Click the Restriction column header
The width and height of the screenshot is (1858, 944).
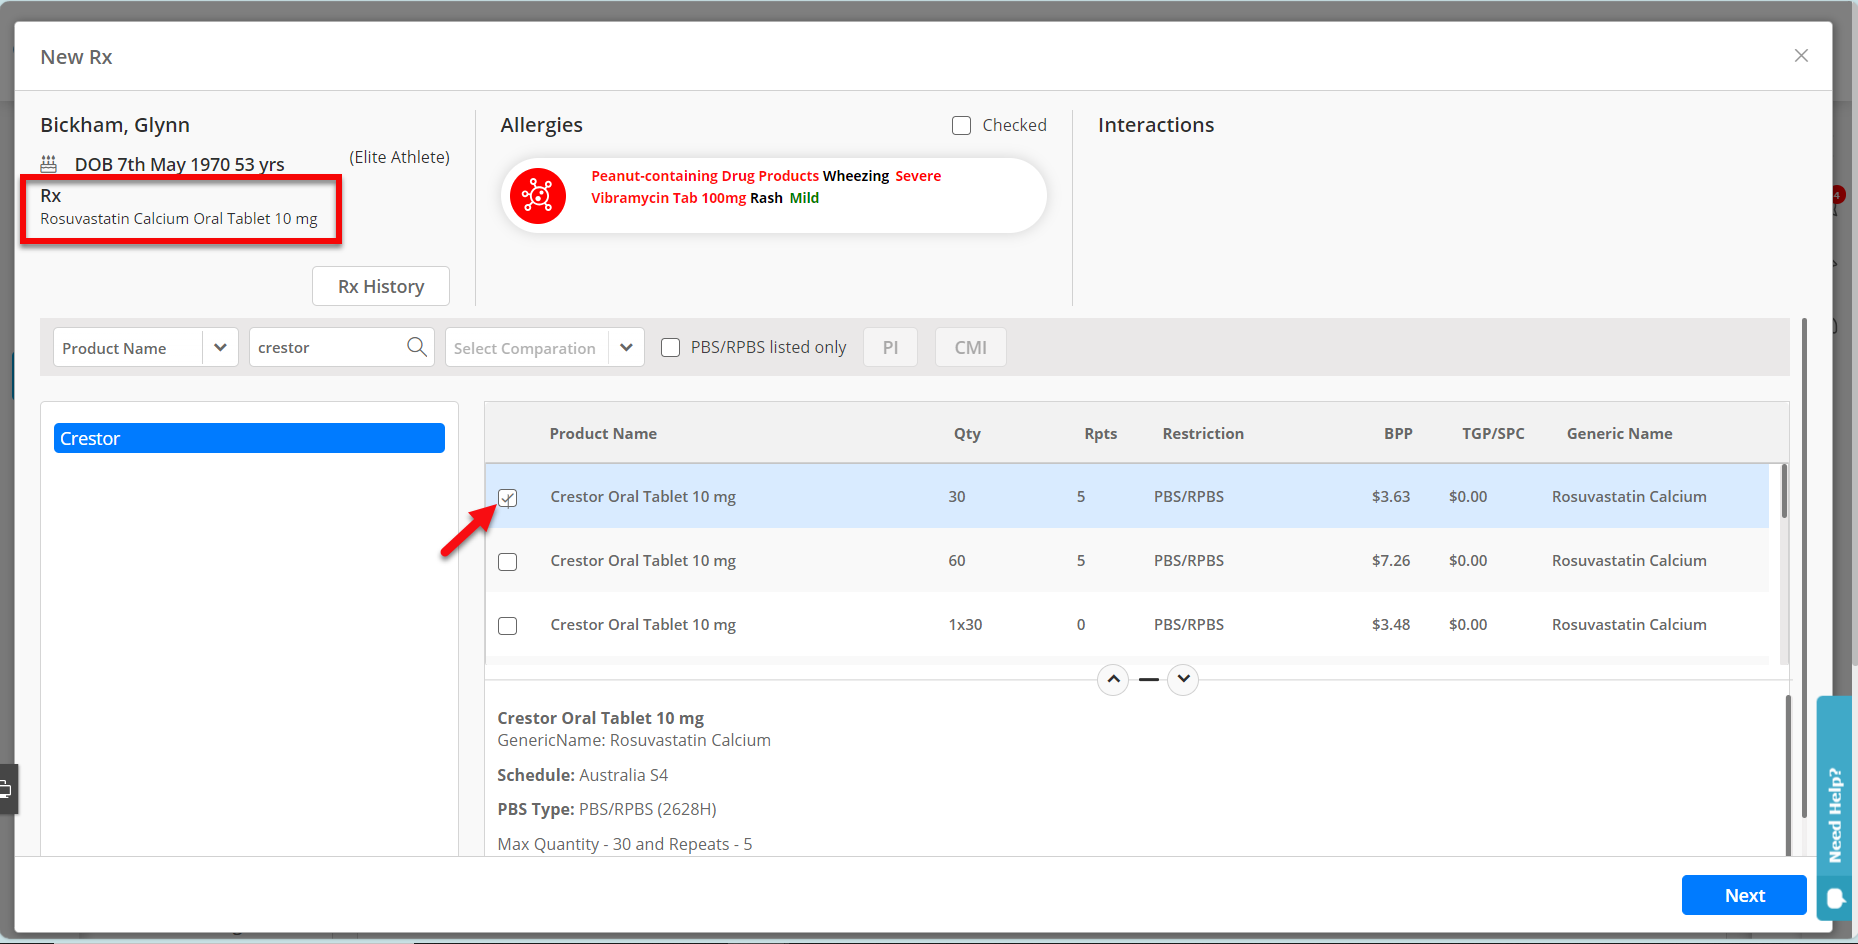point(1203,433)
